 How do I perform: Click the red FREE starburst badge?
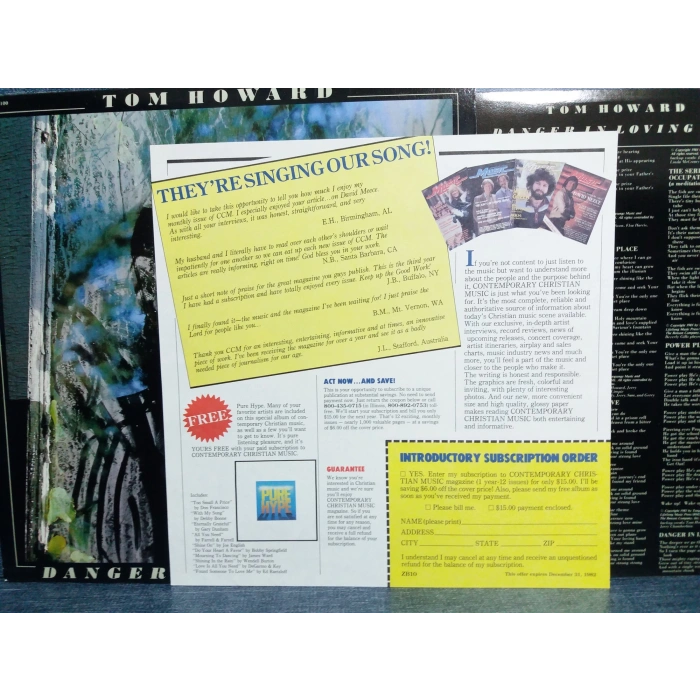(207, 417)
